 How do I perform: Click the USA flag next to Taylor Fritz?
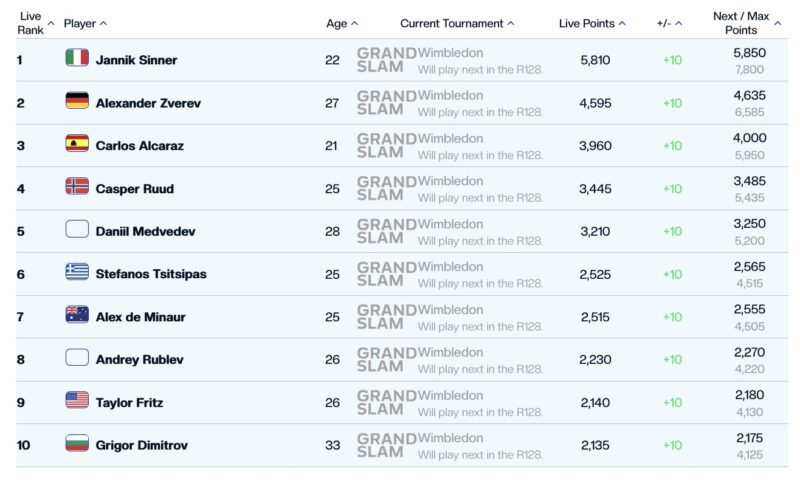pyautogui.click(x=77, y=400)
